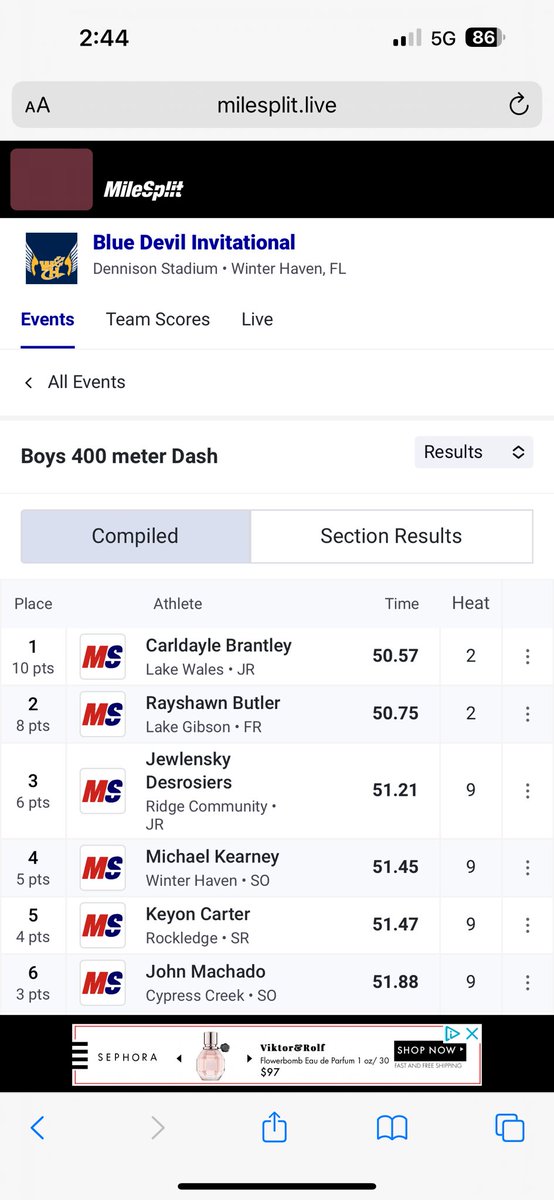Viewport: 554px width, 1200px height.
Task: Switch to the Section Results view
Action: [391, 536]
